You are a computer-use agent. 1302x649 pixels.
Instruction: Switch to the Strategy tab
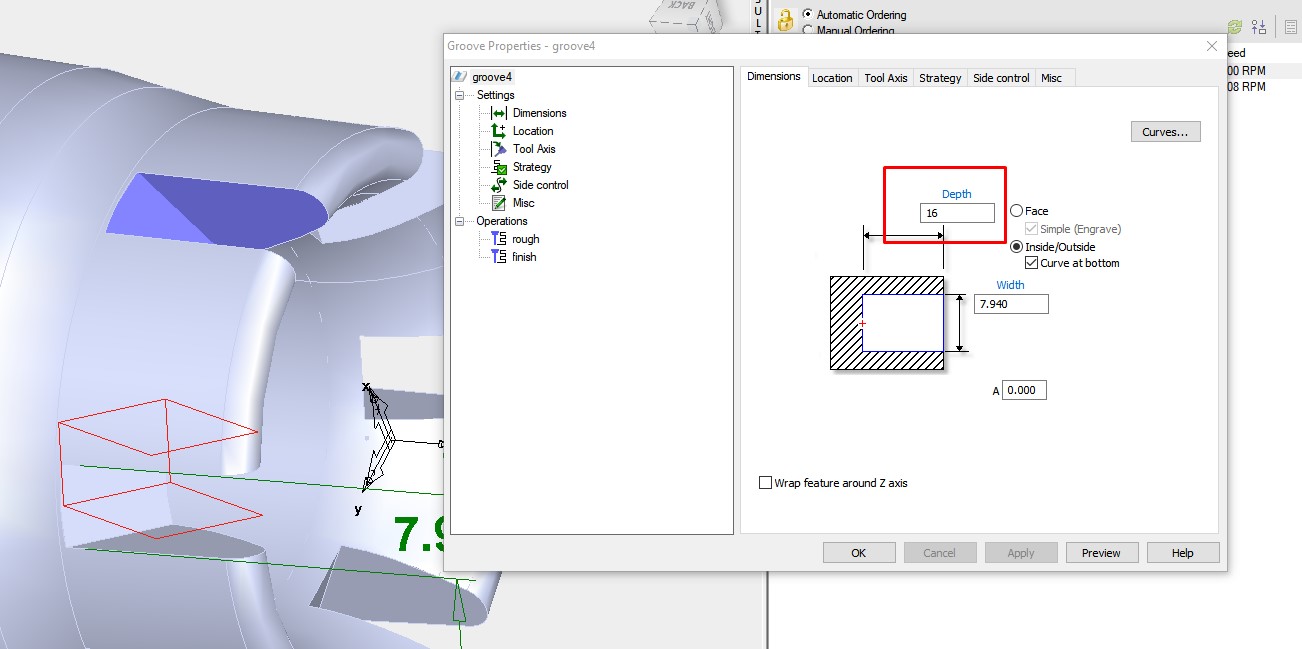click(x=940, y=77)
